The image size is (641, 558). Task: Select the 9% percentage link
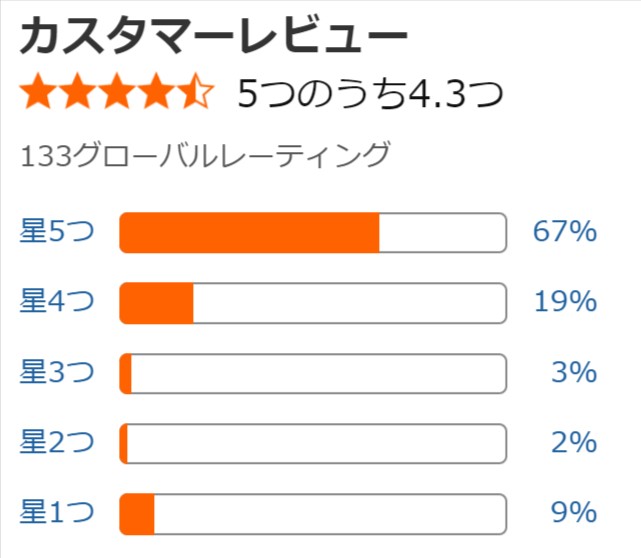(574, 513)
